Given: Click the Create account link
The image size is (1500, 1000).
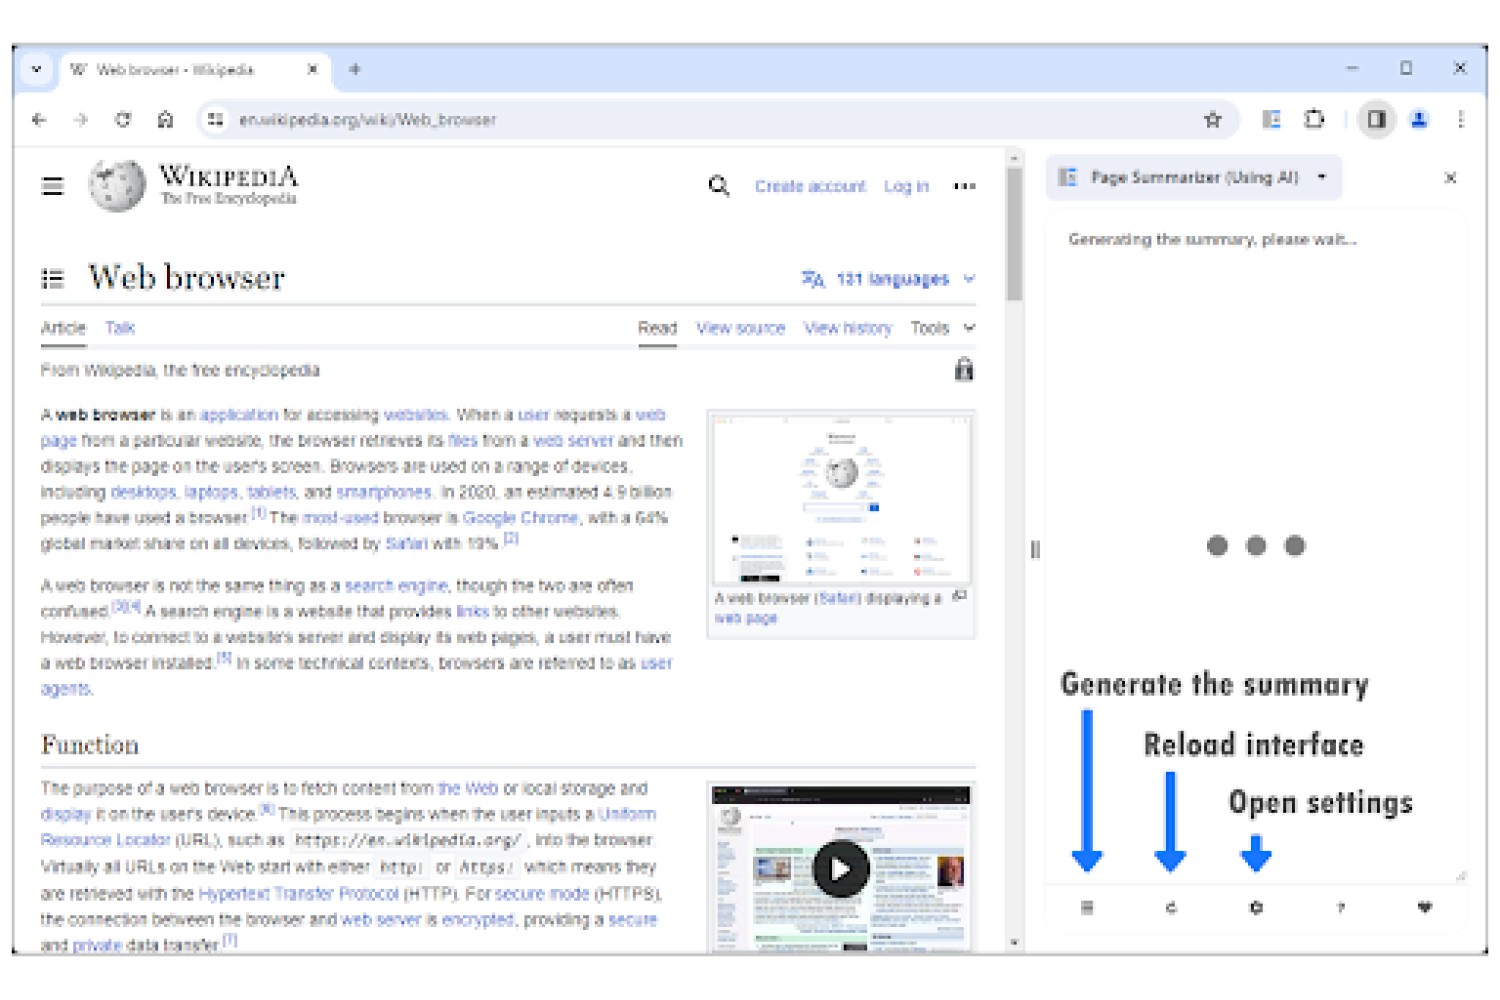Looking at the screenshot, I should click(x=810, y=187).
